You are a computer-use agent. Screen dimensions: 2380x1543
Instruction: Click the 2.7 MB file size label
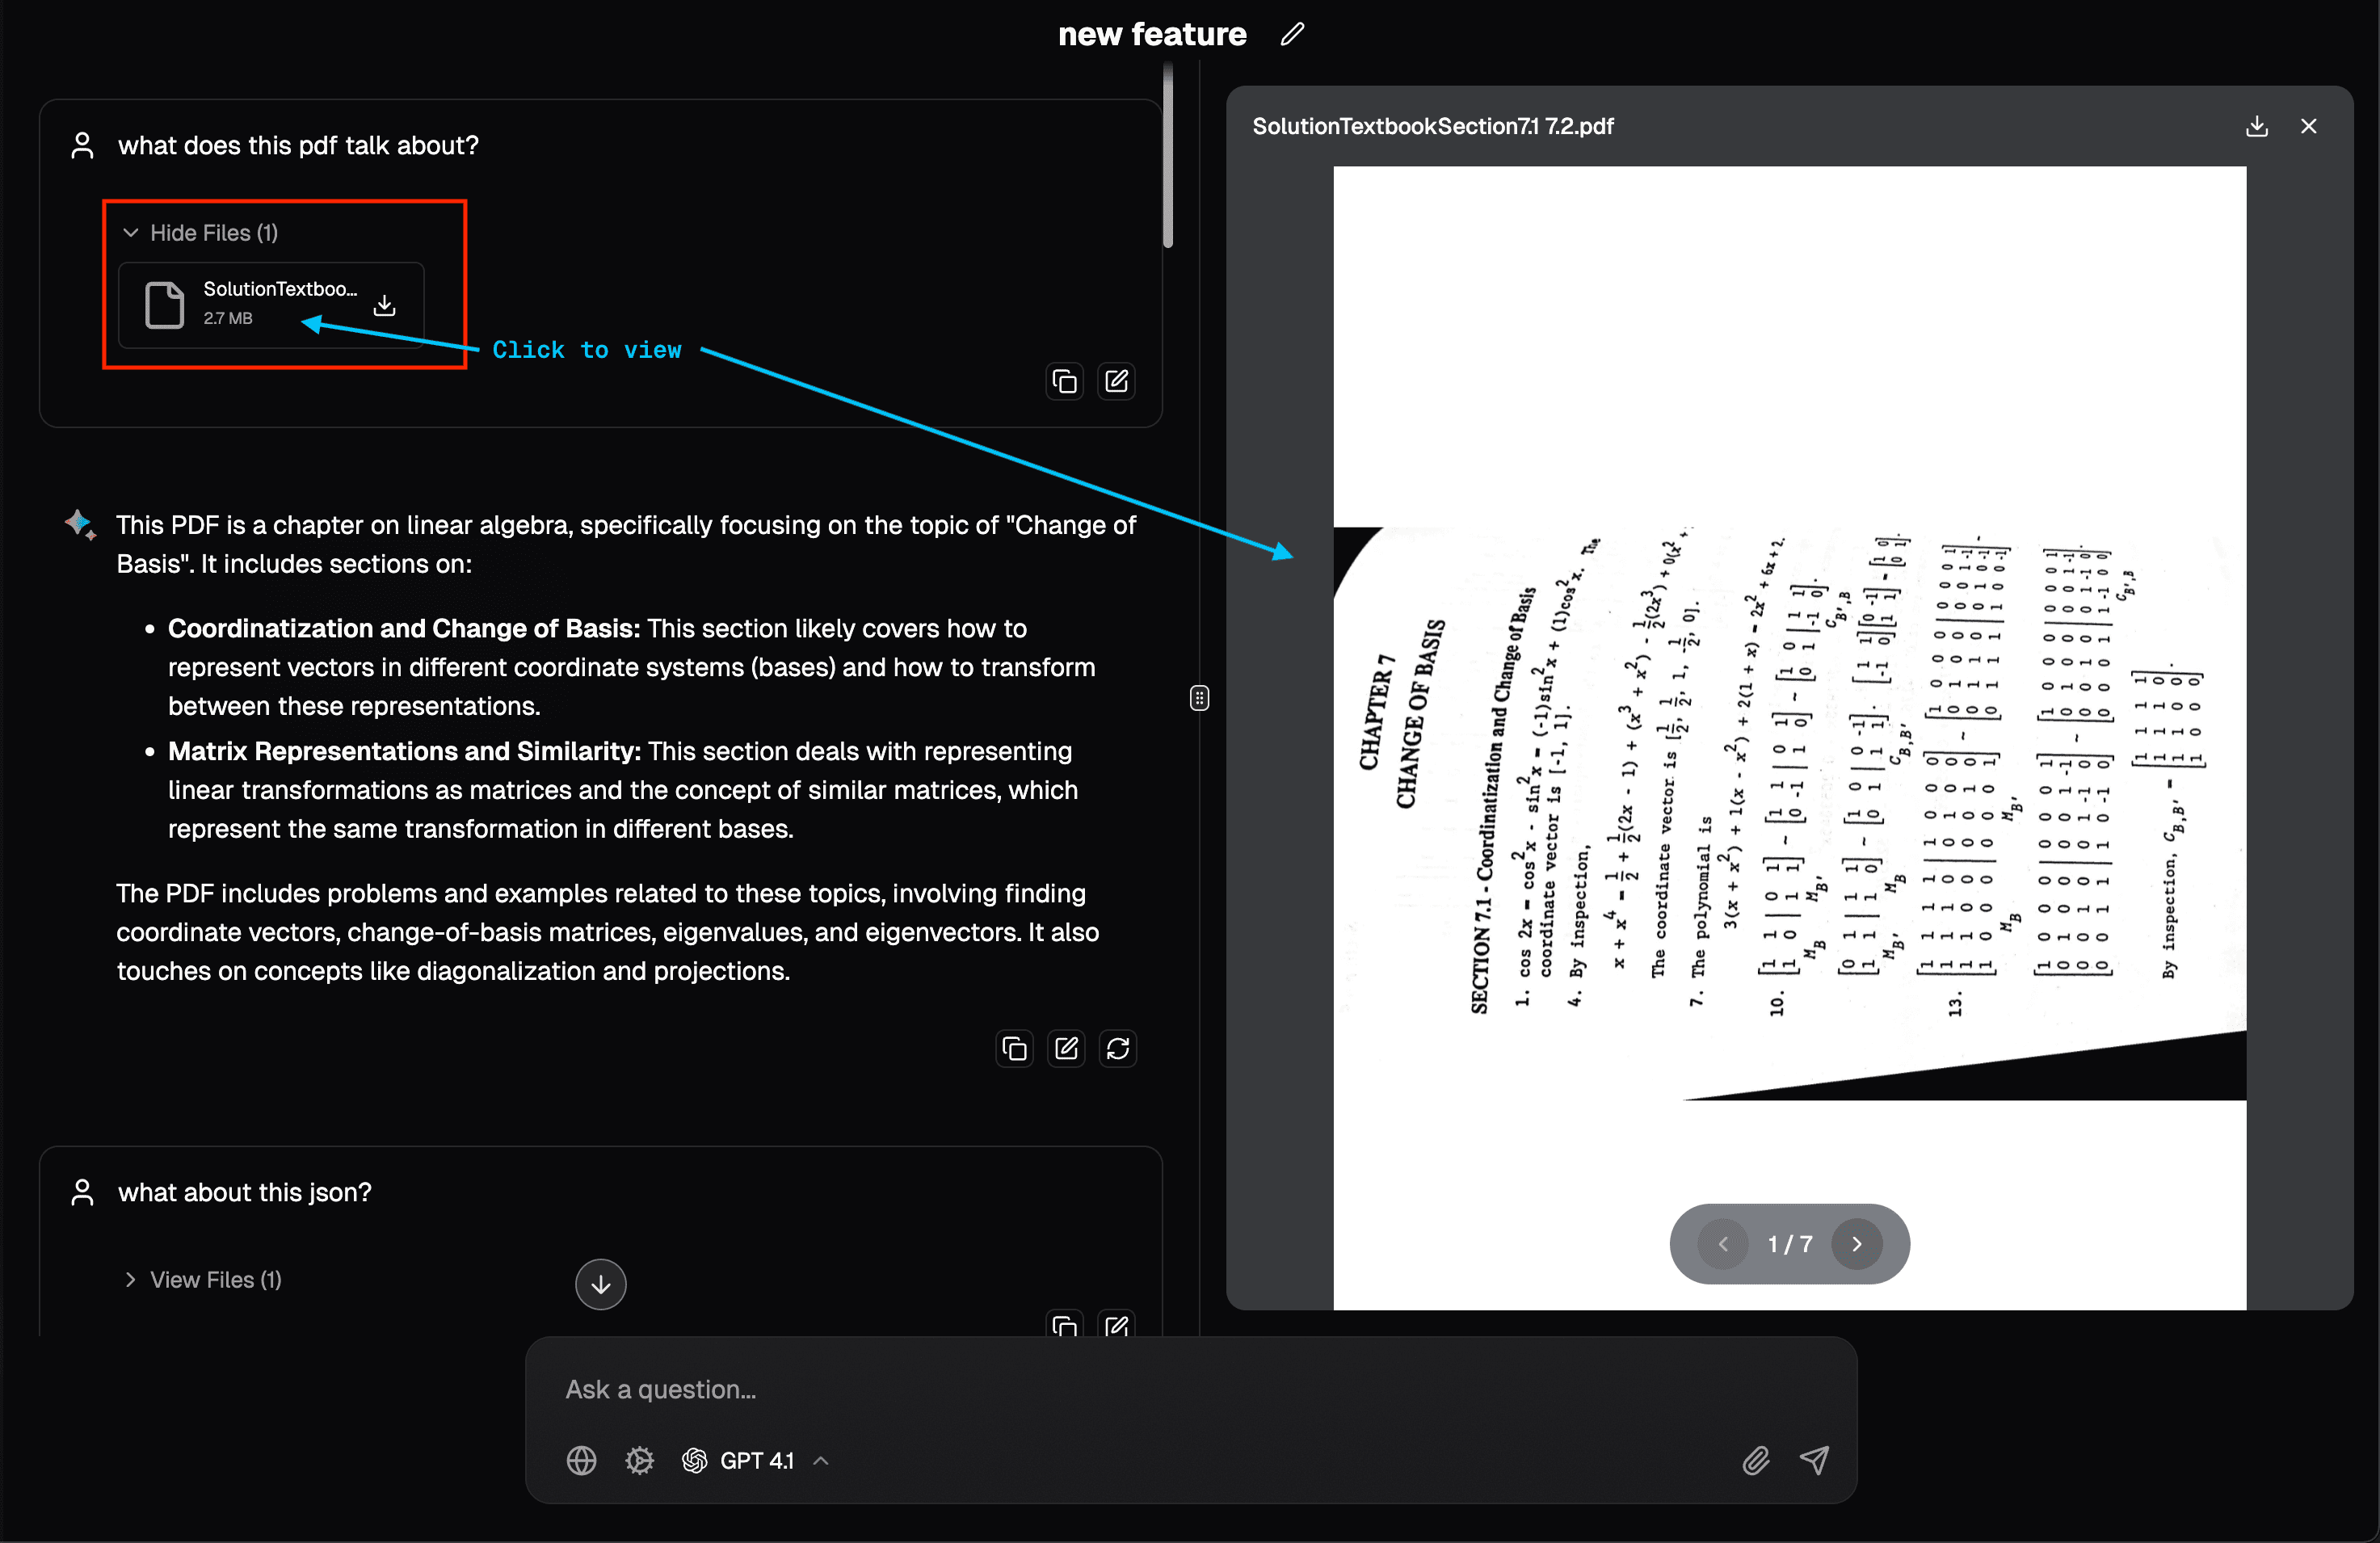point(228,318)
